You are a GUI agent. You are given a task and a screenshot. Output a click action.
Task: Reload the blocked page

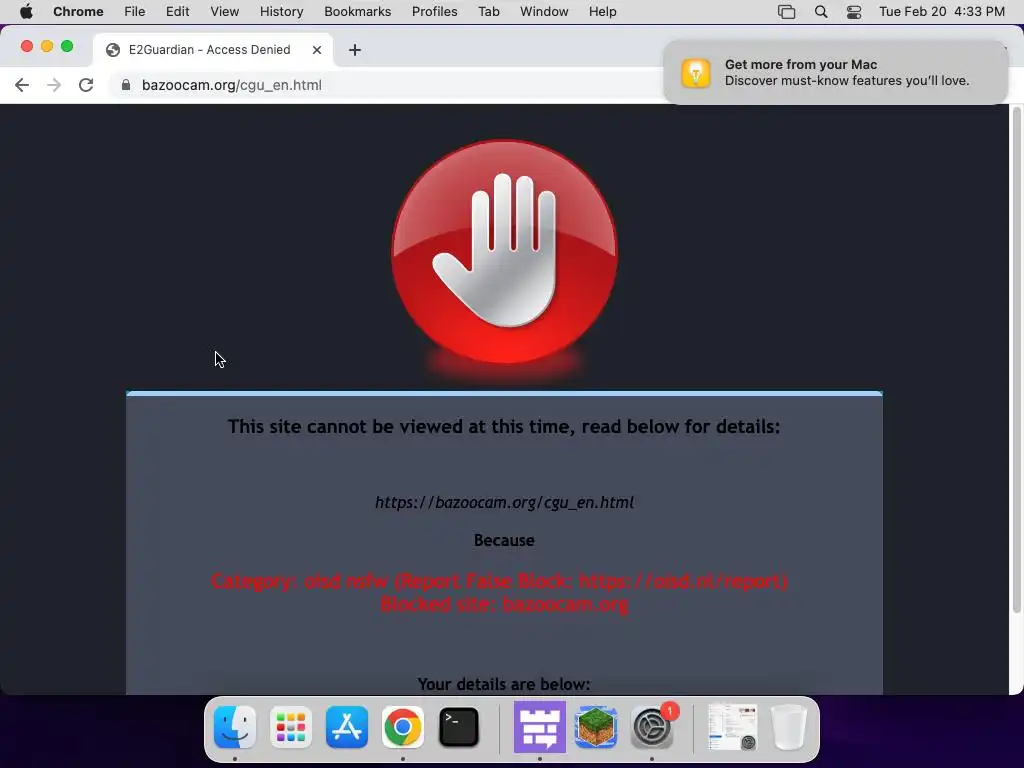pos(86,85)
